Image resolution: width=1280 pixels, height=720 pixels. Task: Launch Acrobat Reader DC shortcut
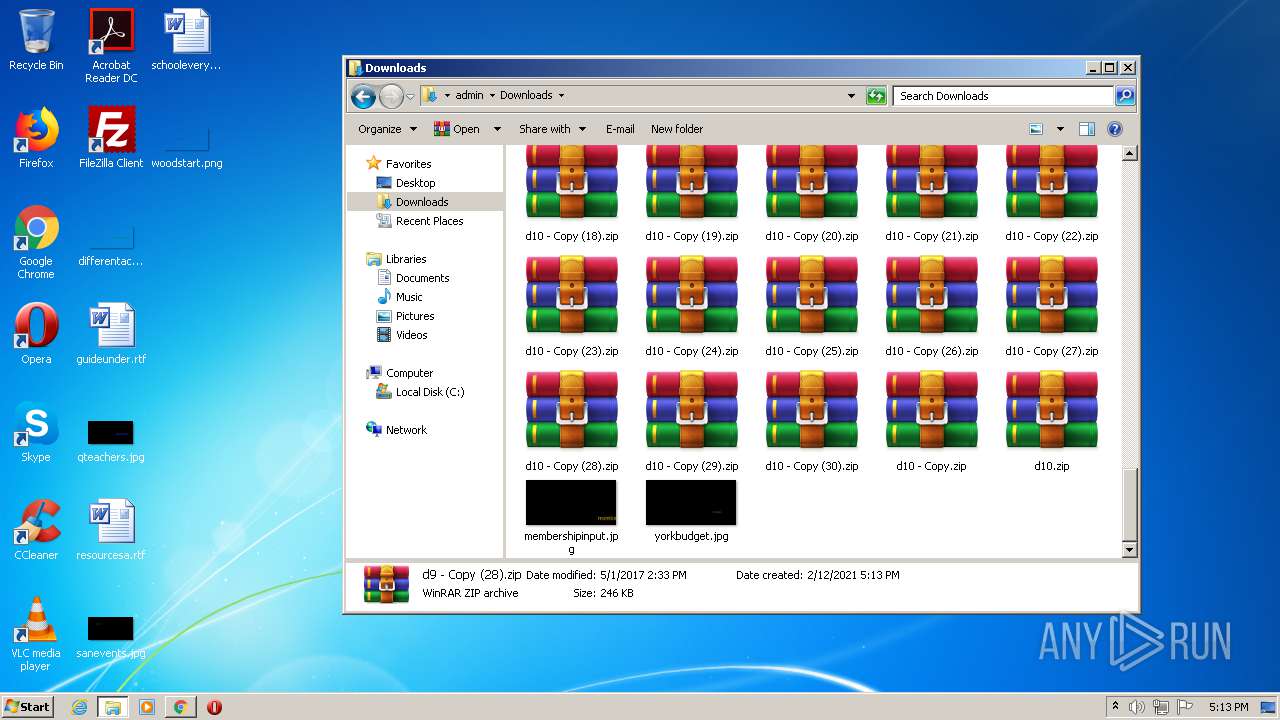(x=111, y=46)
